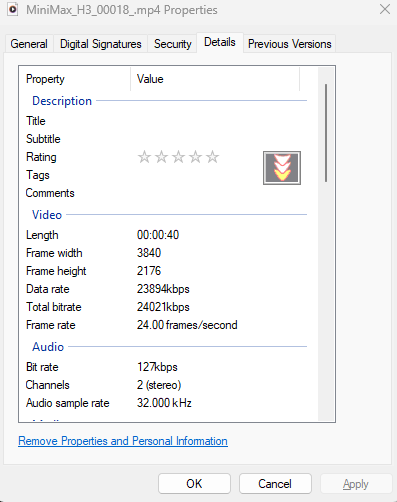This screenshot has width=397, height=502.
Task: Click the Audio section heading
Action: pos(48,347)
